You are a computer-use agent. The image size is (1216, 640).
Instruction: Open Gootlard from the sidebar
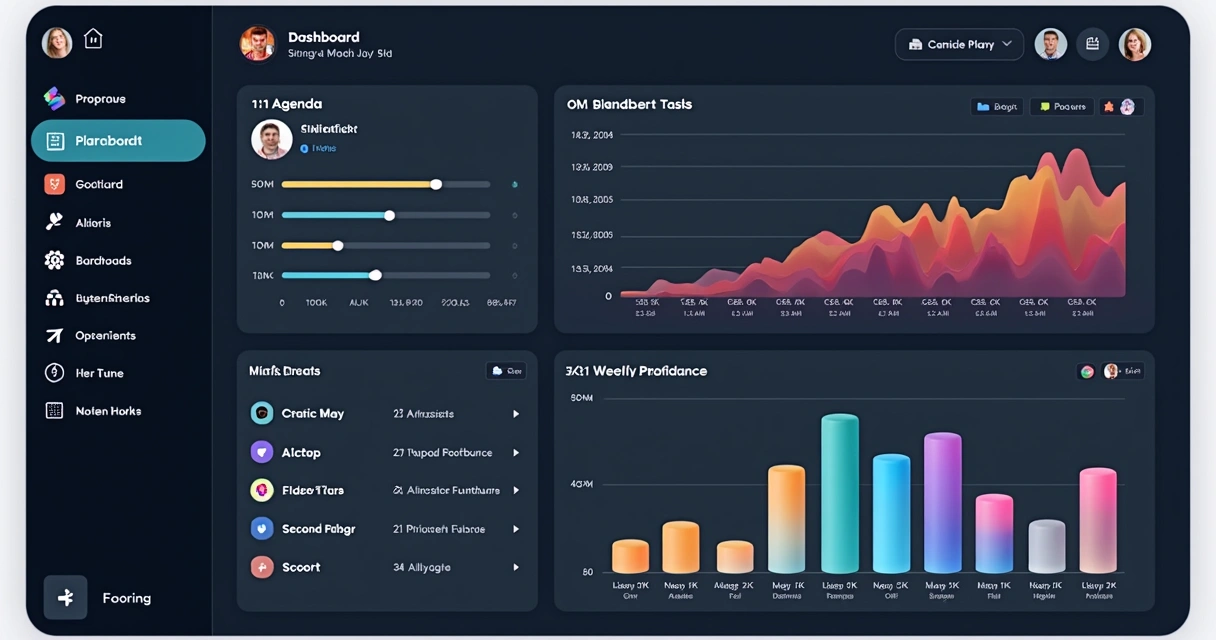tap(99, 184)
